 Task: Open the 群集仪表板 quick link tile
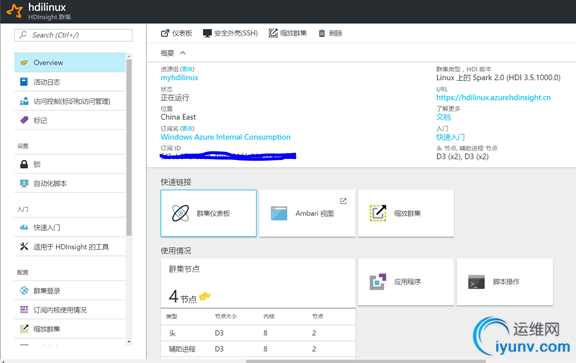208,213
